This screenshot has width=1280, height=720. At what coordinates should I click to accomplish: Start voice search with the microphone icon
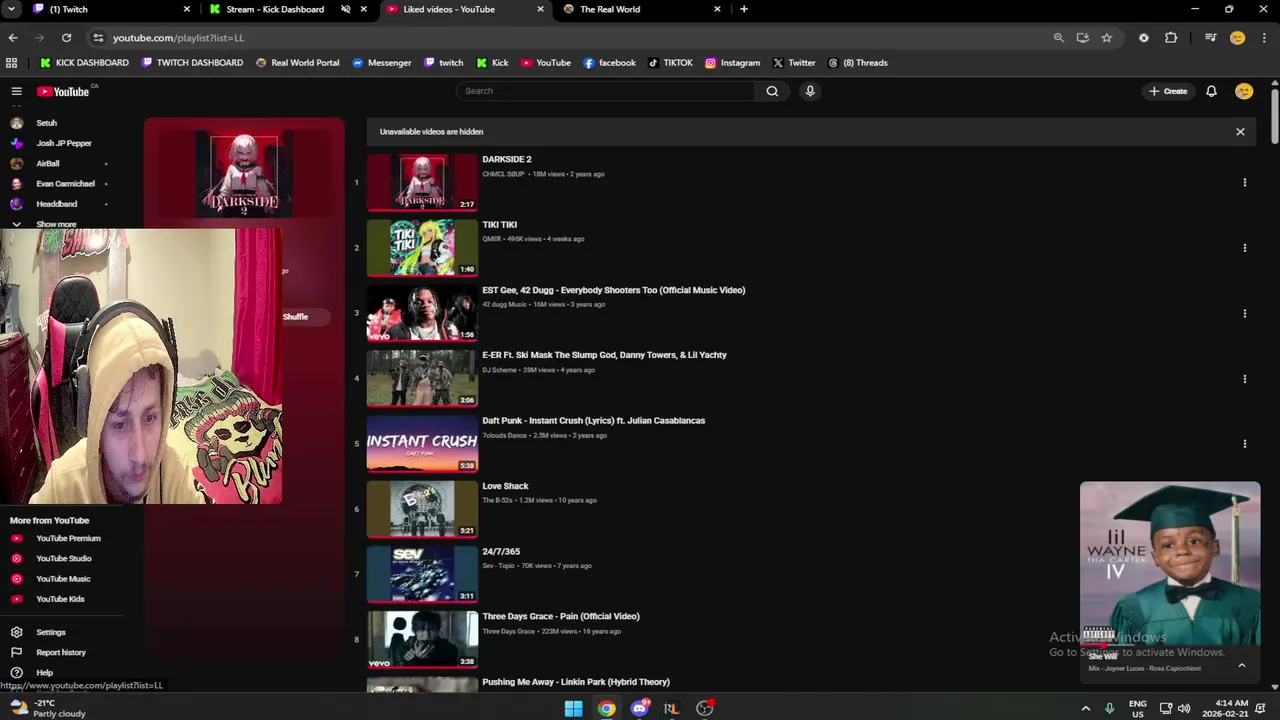click(810, 91)
